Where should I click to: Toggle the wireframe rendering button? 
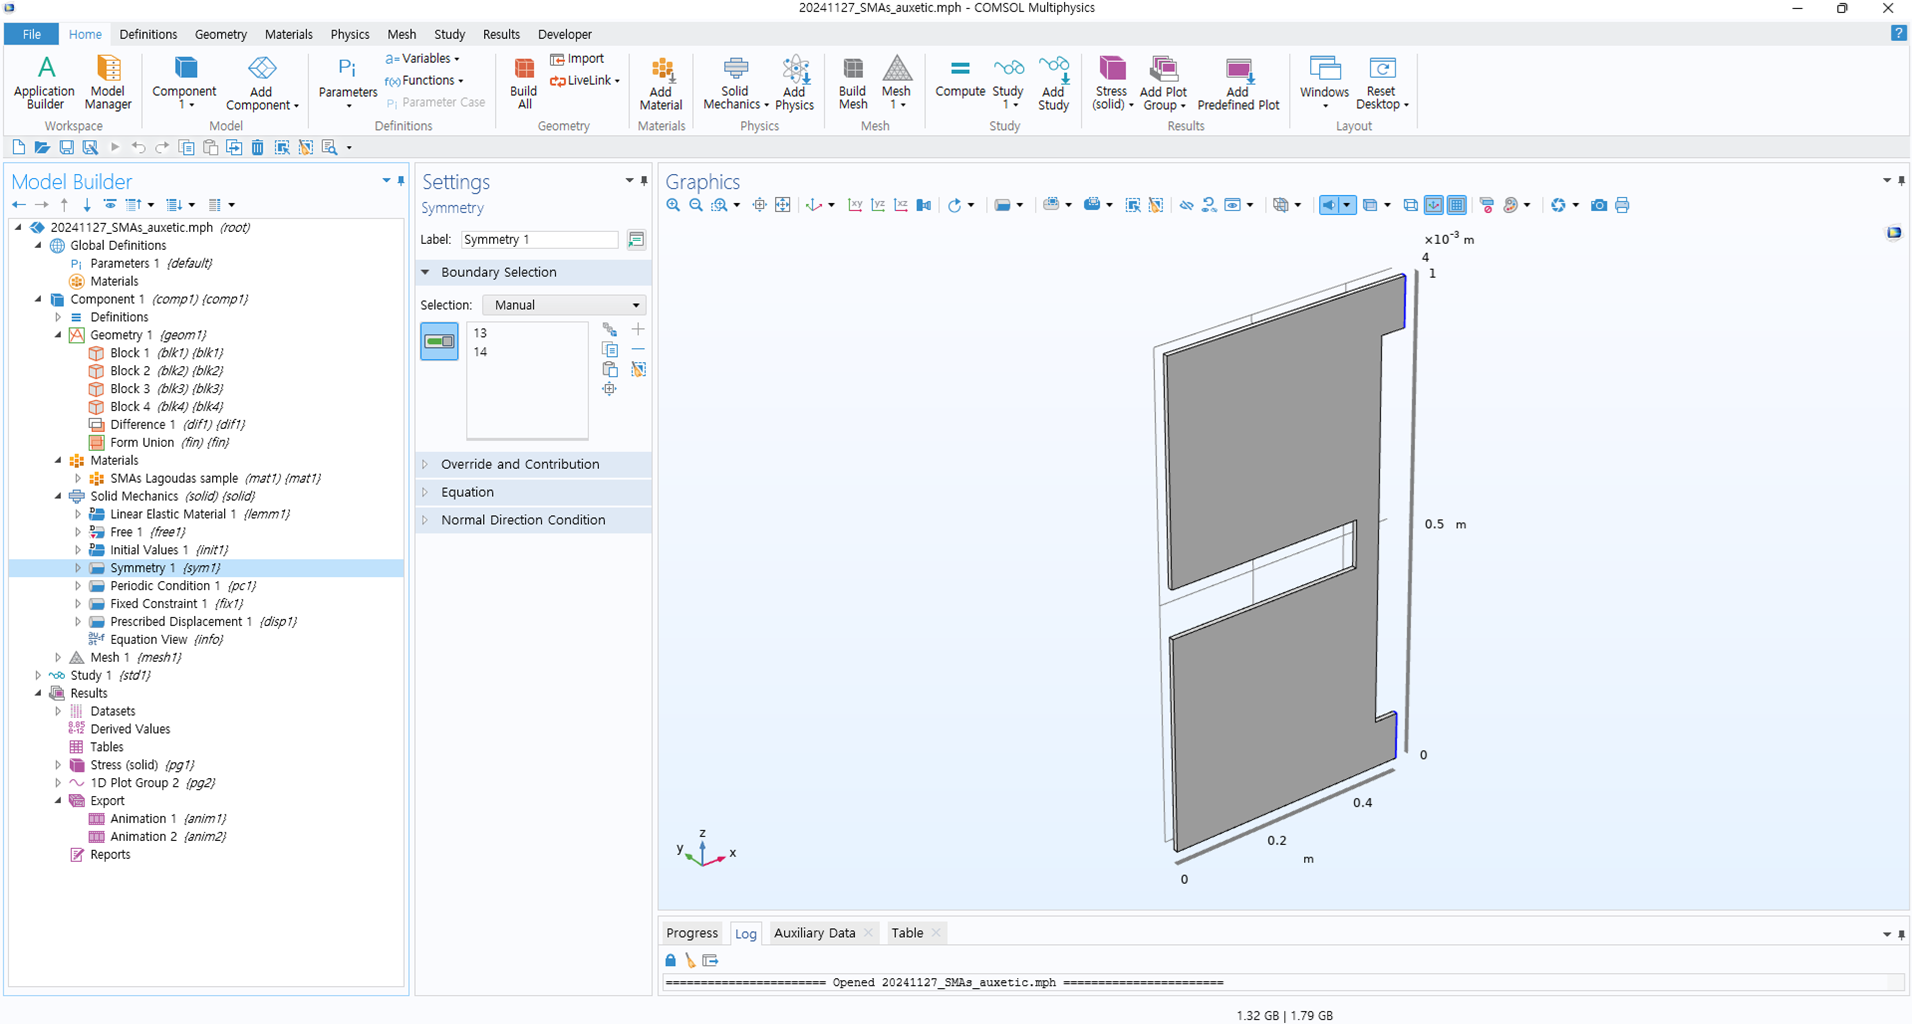pyautogui.click(x=1410, y=205)
